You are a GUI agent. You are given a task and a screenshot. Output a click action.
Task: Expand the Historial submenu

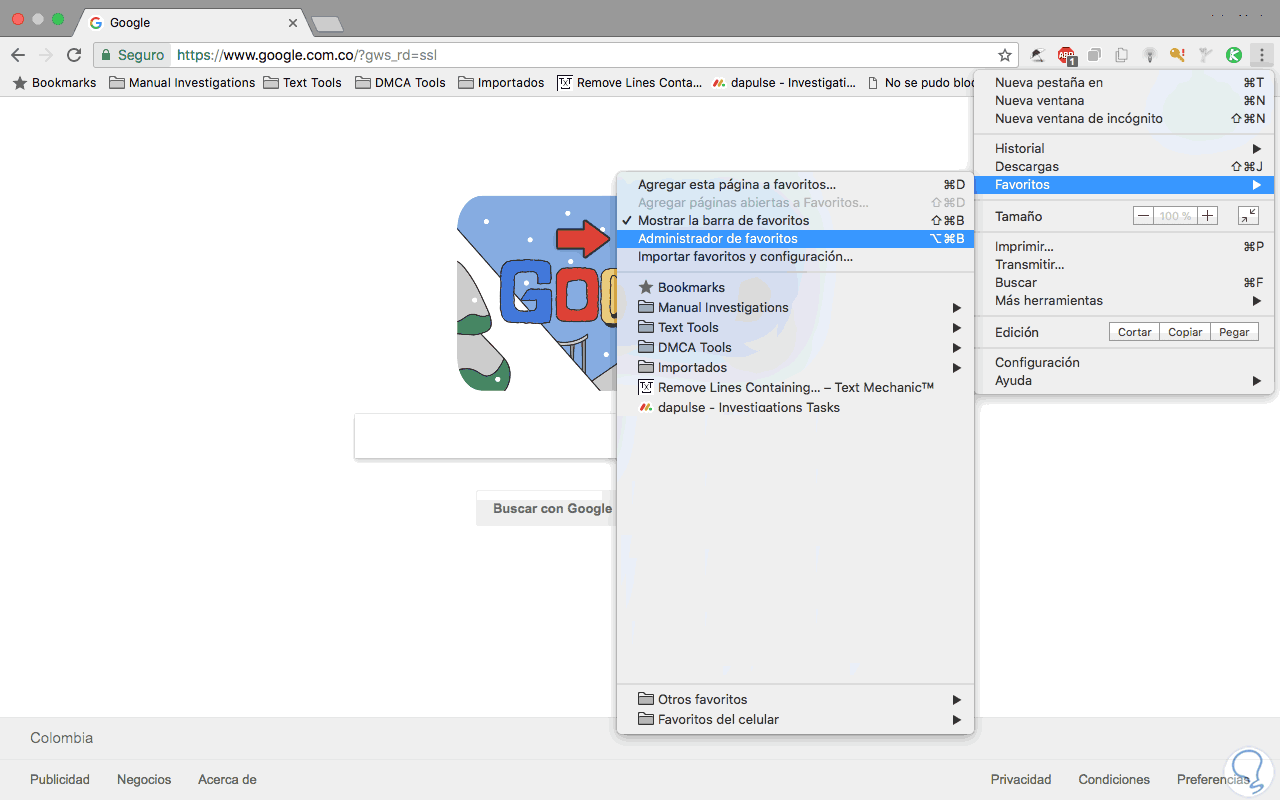pyautogui.click(x=1125, y=148)
